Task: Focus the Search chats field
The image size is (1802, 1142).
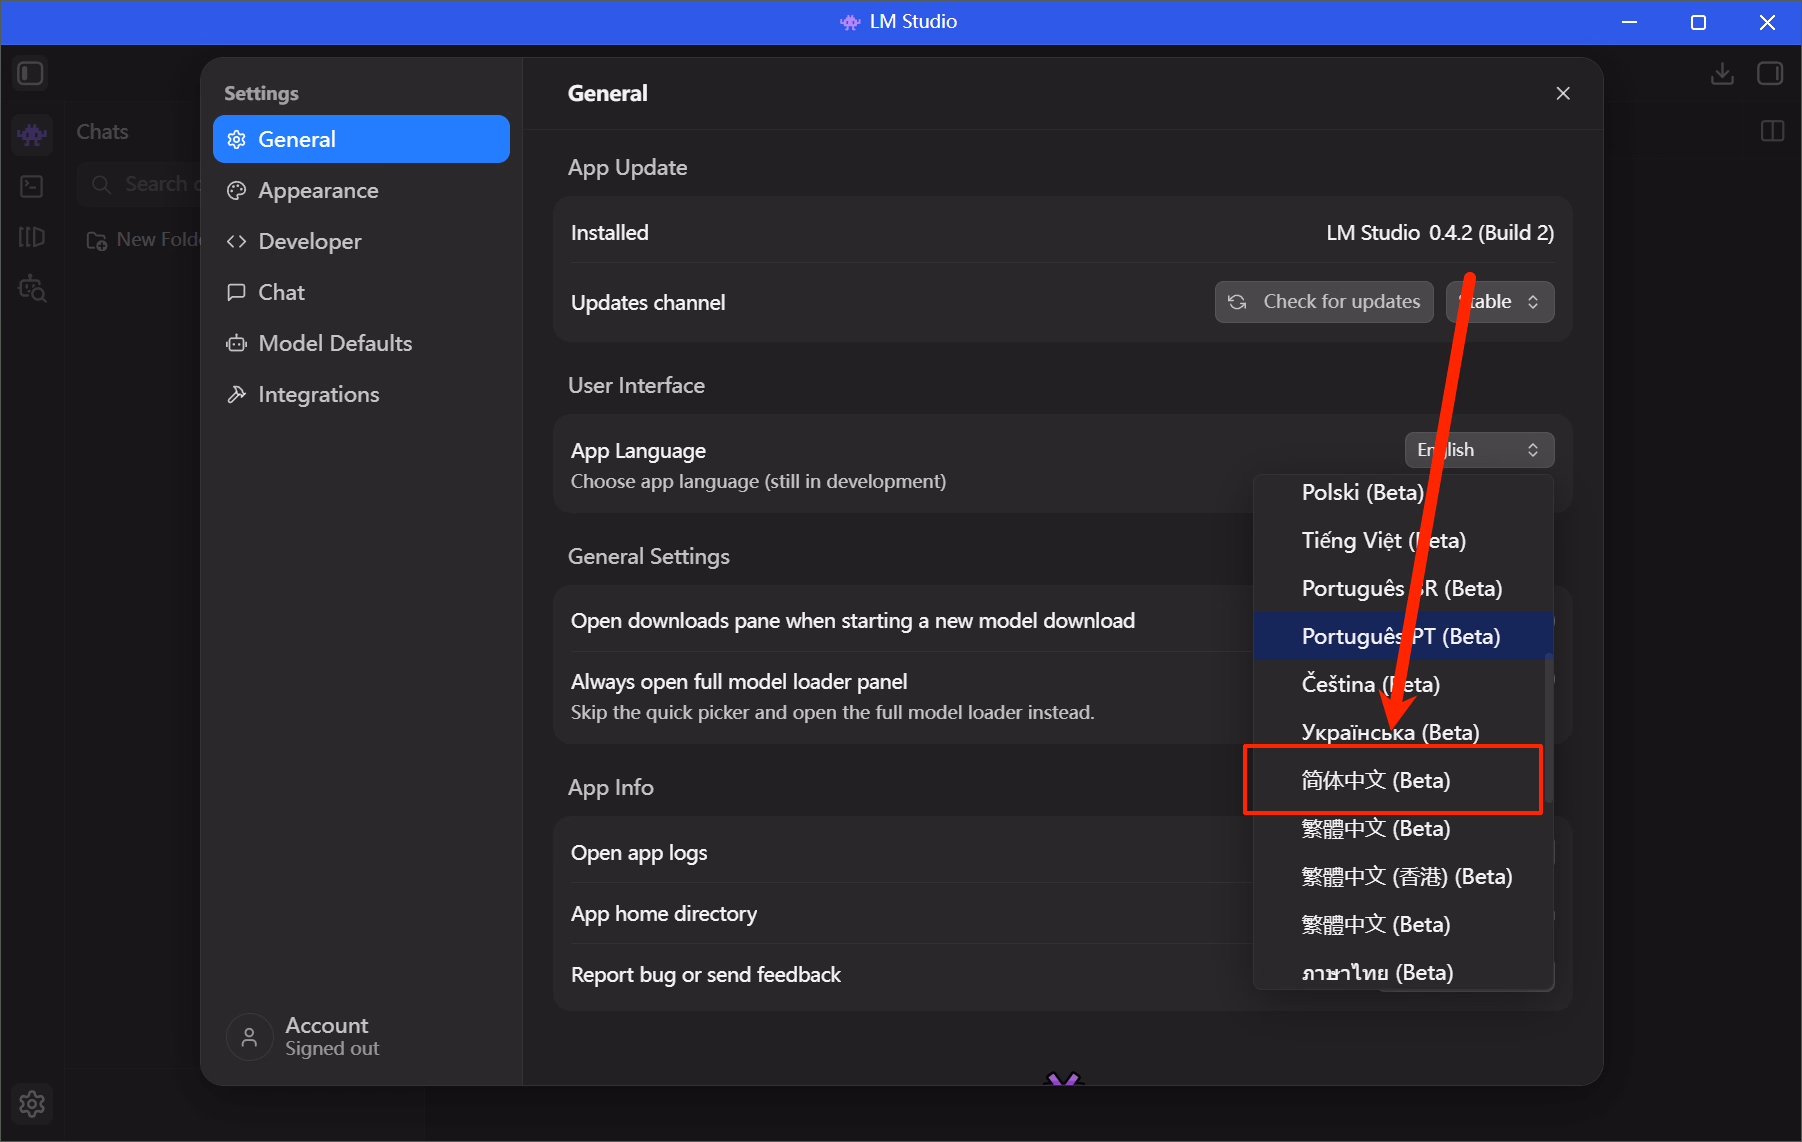Action: click(140, 184)
